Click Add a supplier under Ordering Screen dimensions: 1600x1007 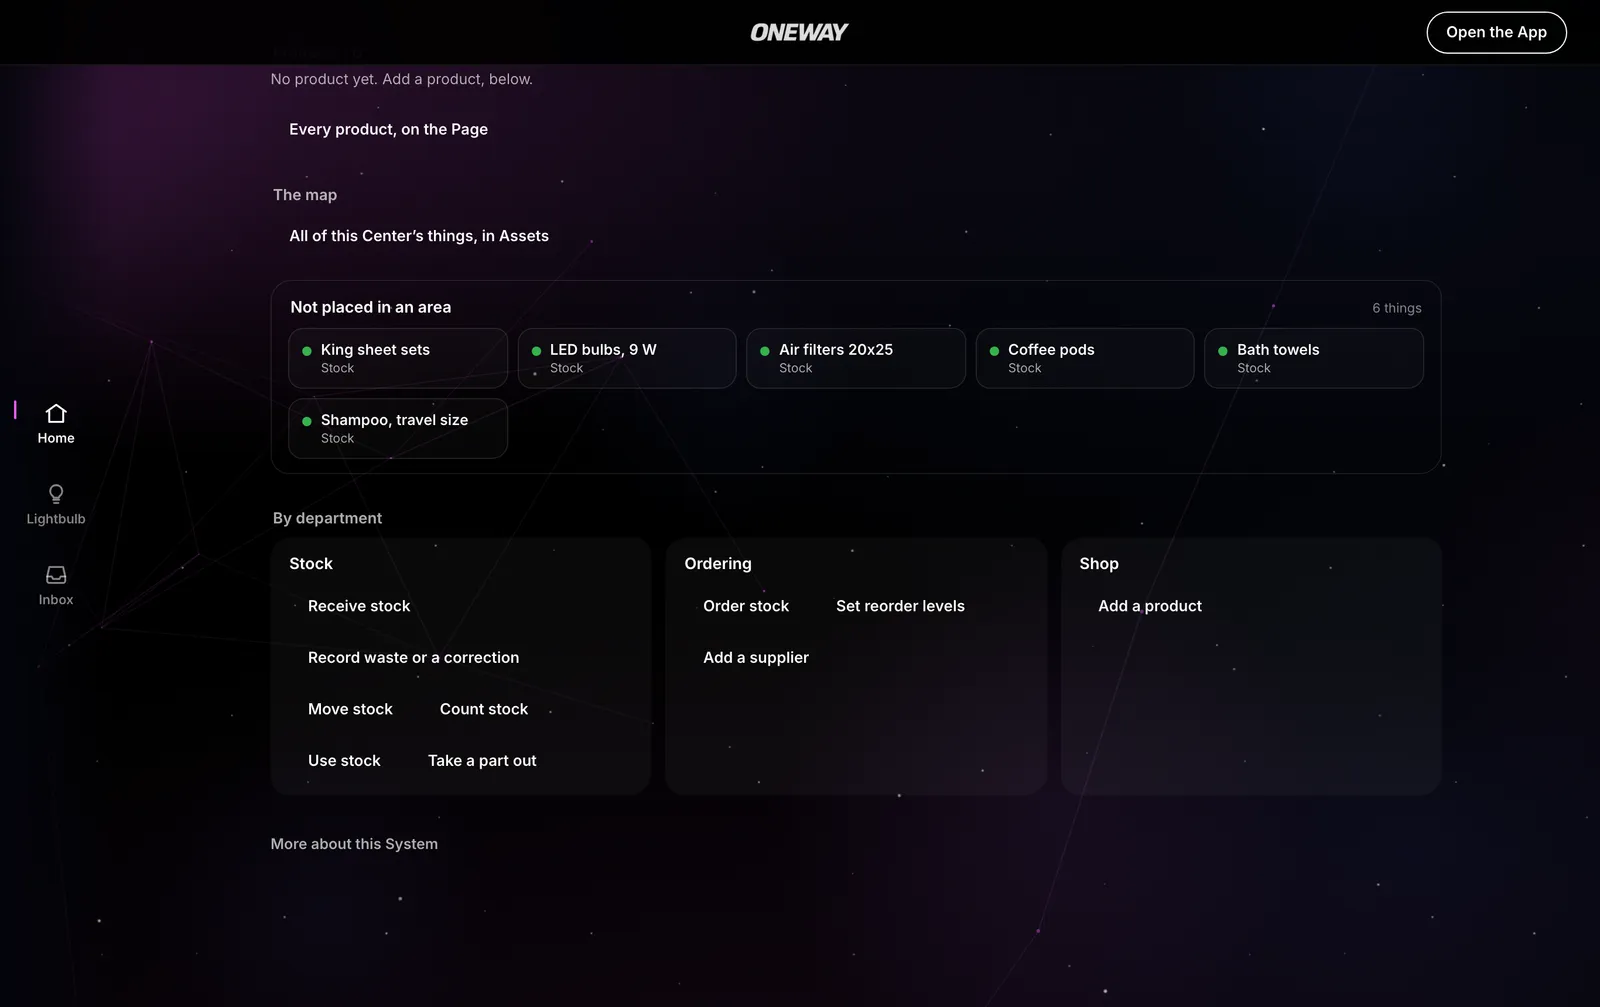[756, 658]
